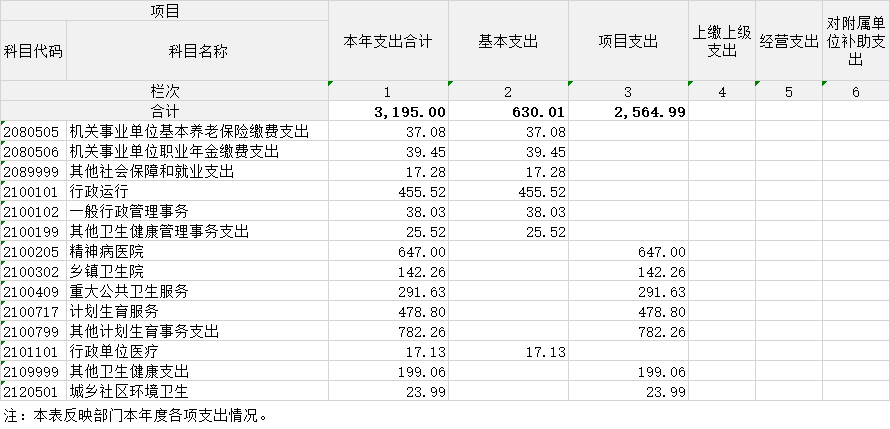The width and height of the screenshot is (890, 429).
Task: Click the 乡镇卫生院 cell
Action: pyautogui.click(x=197, y=271)
